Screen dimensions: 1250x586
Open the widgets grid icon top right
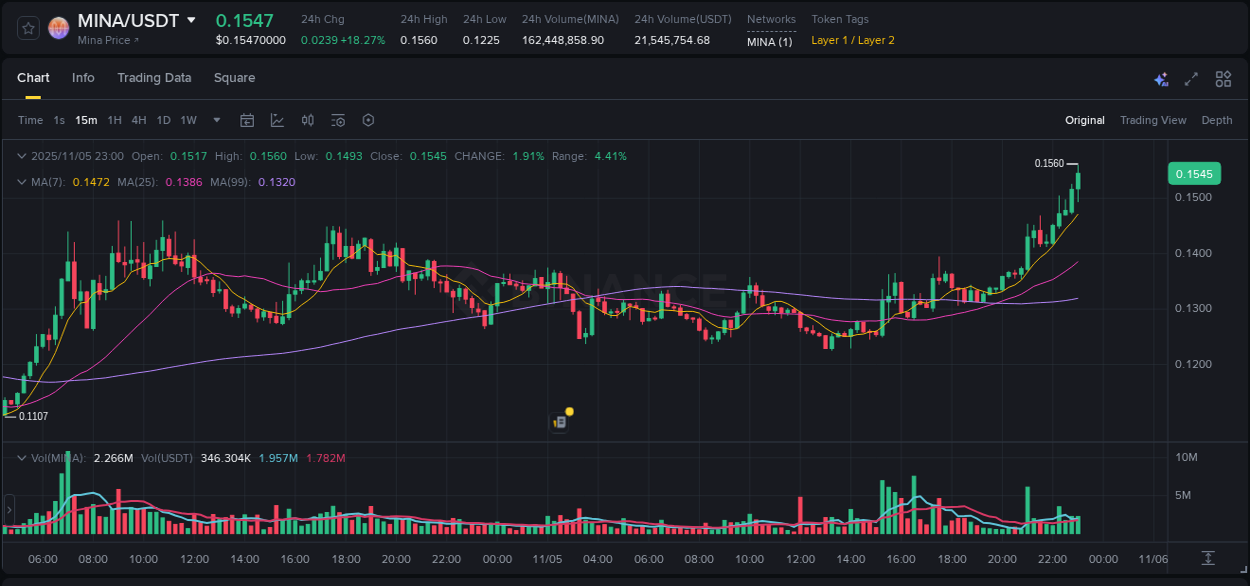1223,78
